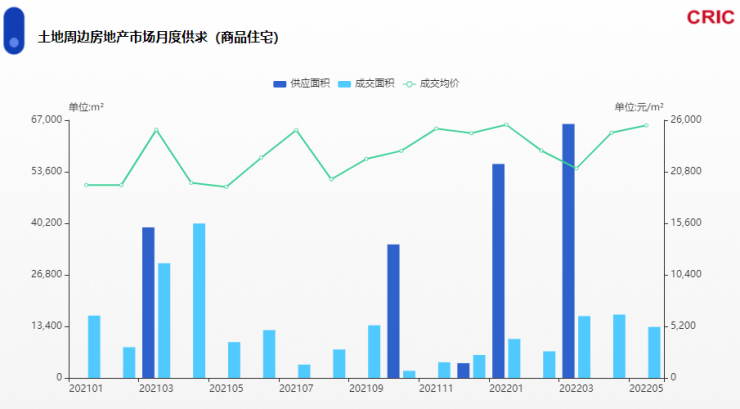Click the light blue 成交面积 legend swatch

click(345, 84)
